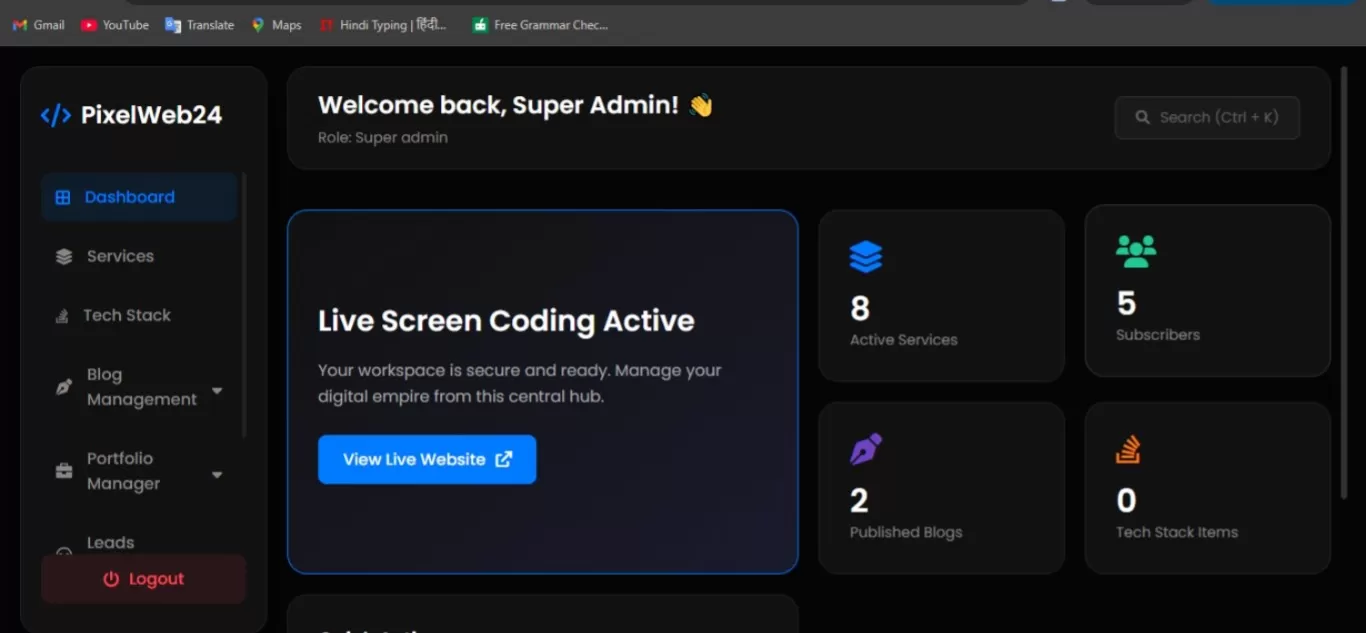
Task: Click the sidebar vertical scrollbar
Action: (244, 305)
